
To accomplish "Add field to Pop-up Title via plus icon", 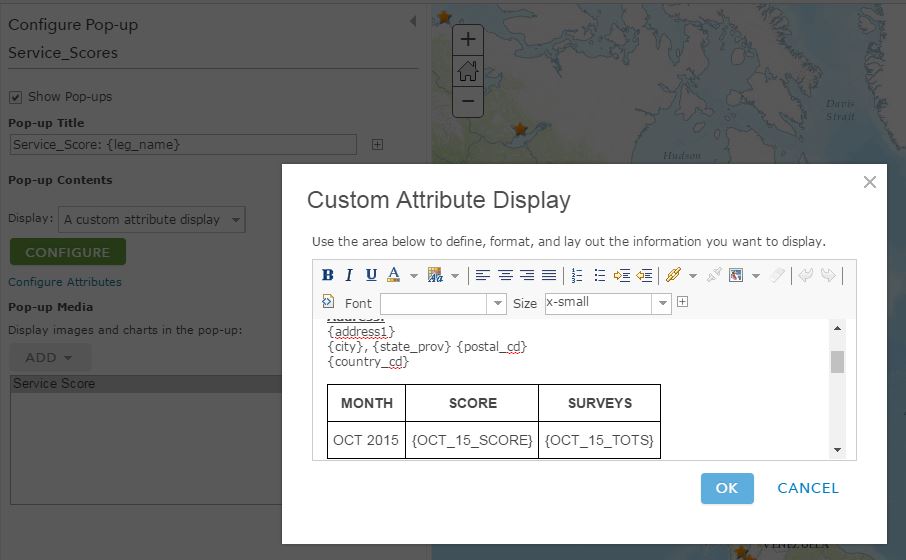I will coord(377,144).
